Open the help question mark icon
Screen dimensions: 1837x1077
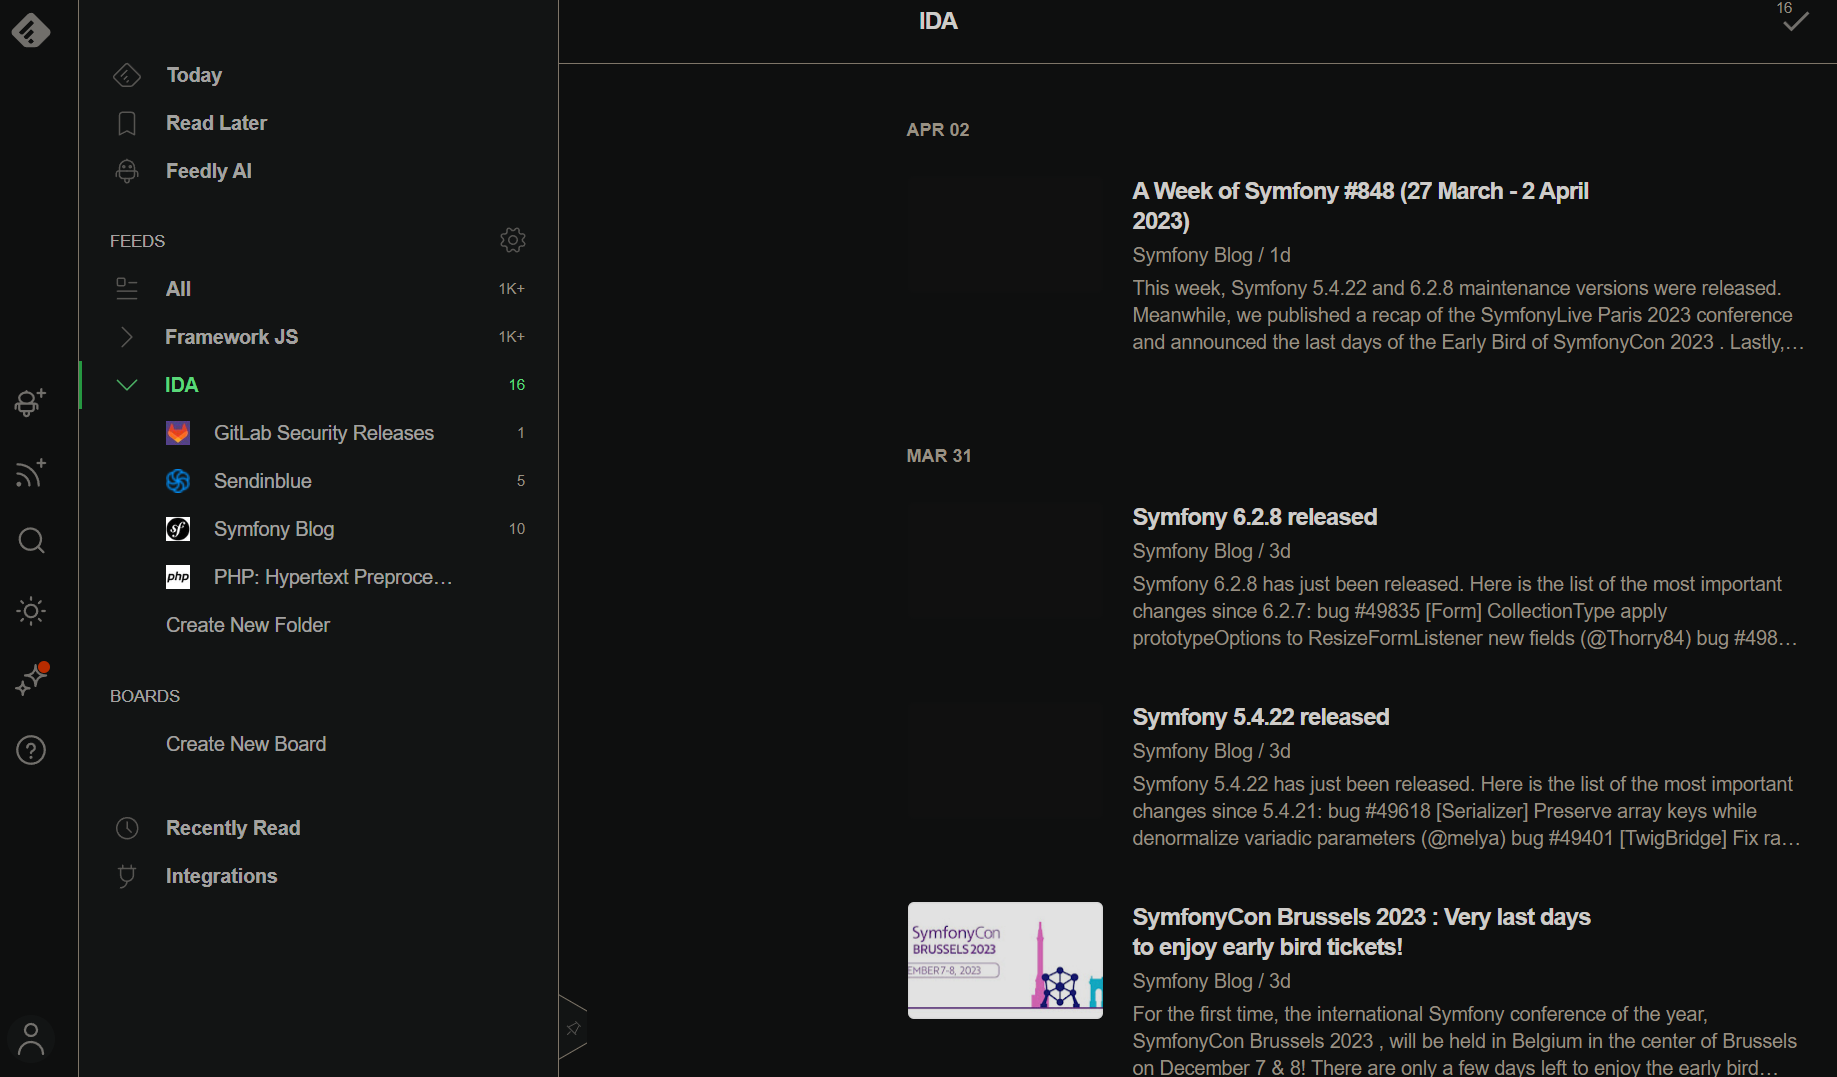coord(31,750)
